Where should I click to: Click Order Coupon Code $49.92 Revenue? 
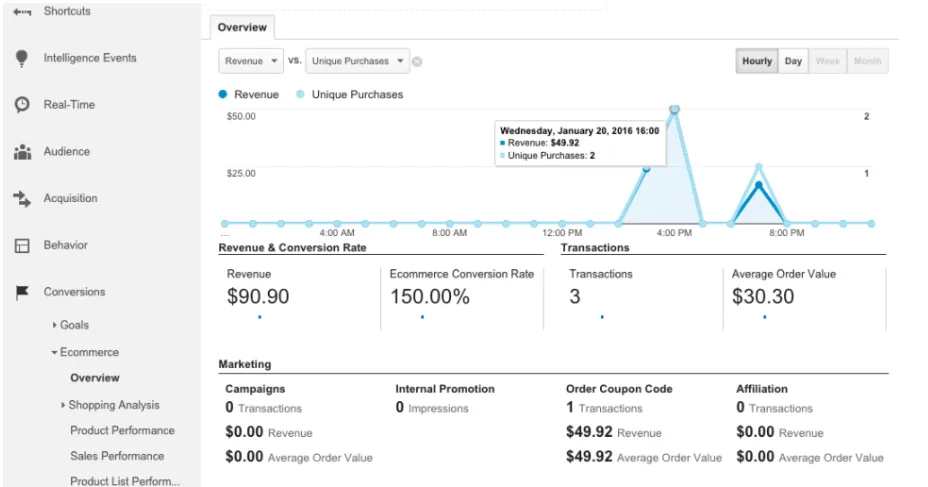(614, 432)
